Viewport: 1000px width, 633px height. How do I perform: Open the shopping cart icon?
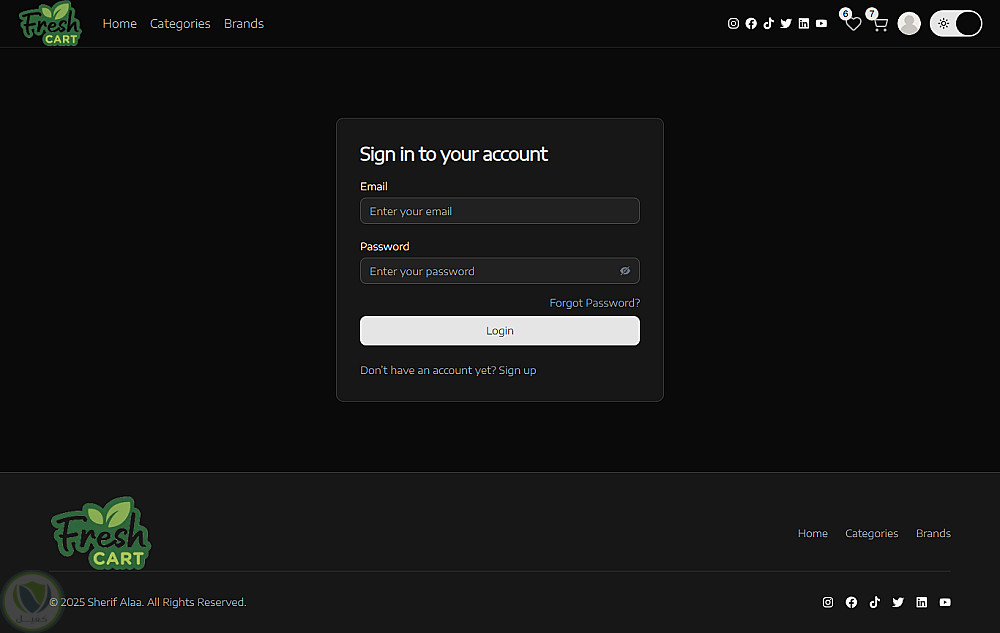[x=880, y=24]
